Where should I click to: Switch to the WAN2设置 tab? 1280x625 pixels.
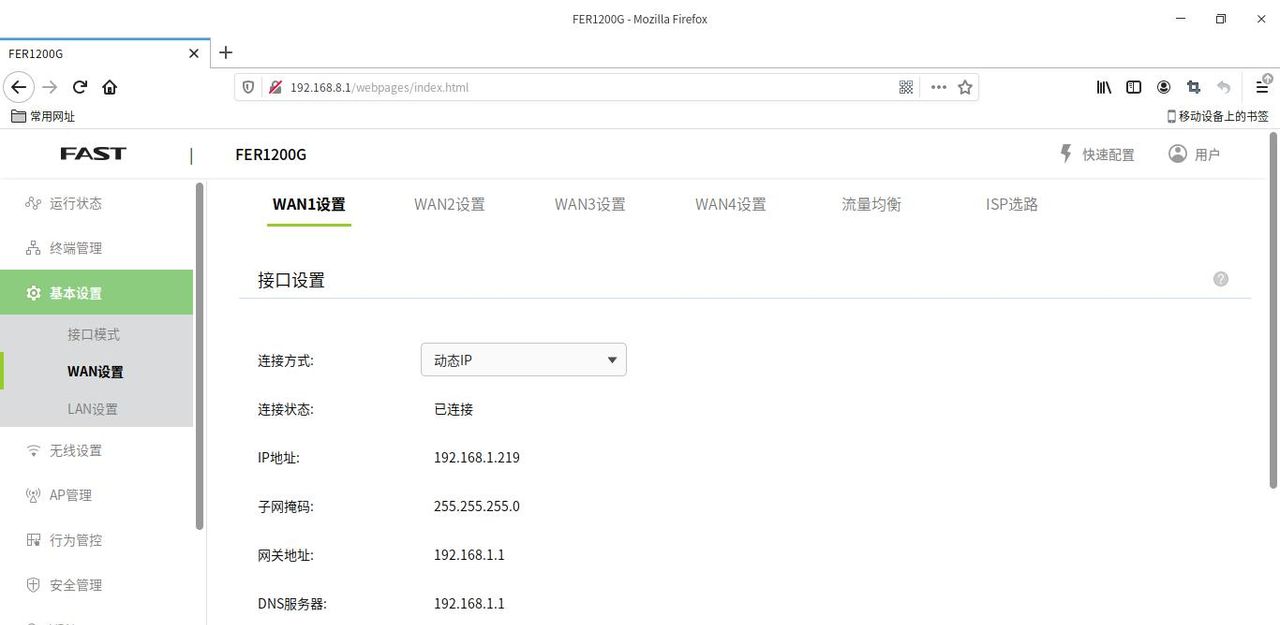(450, 204)
